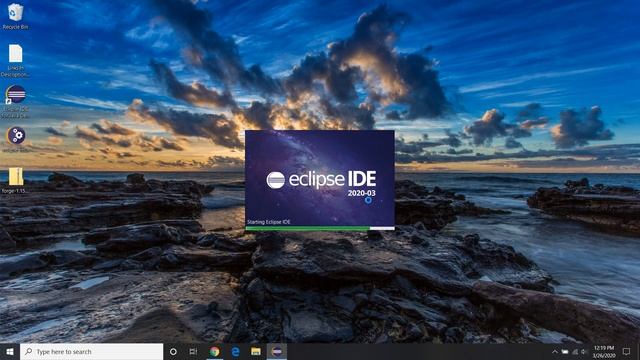Open Cortana from the taskbar
This screenshot has width=640, height=360.
173,352
